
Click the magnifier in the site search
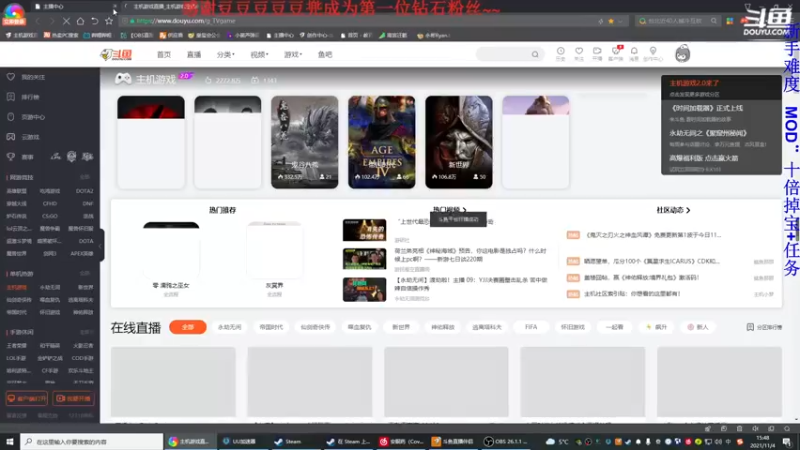coord(535,54)
